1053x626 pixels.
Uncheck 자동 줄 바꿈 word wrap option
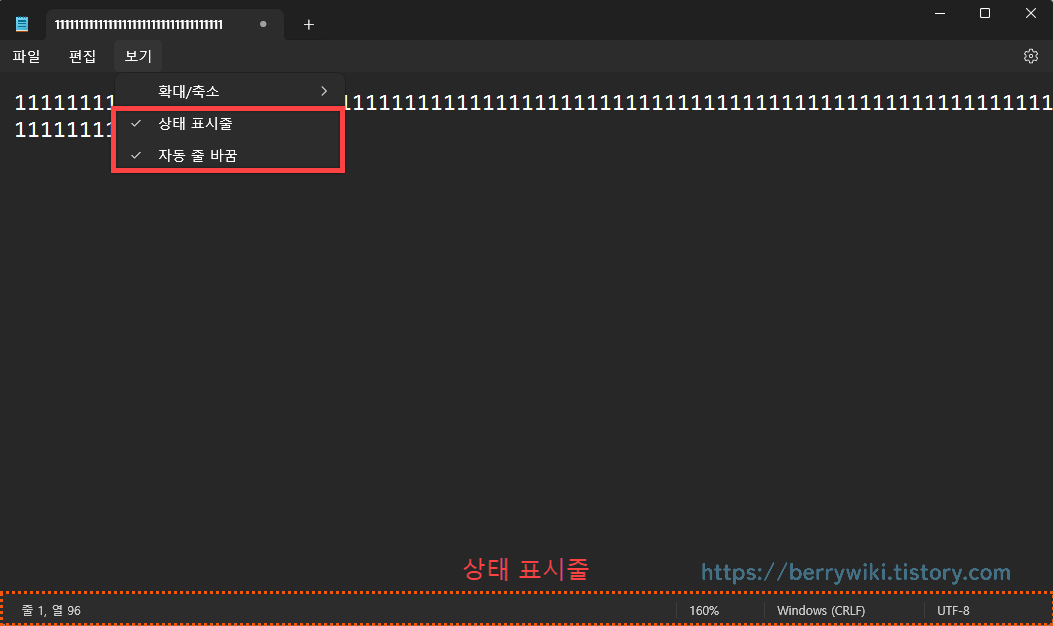pyautogui.click(x=197, y=155)
